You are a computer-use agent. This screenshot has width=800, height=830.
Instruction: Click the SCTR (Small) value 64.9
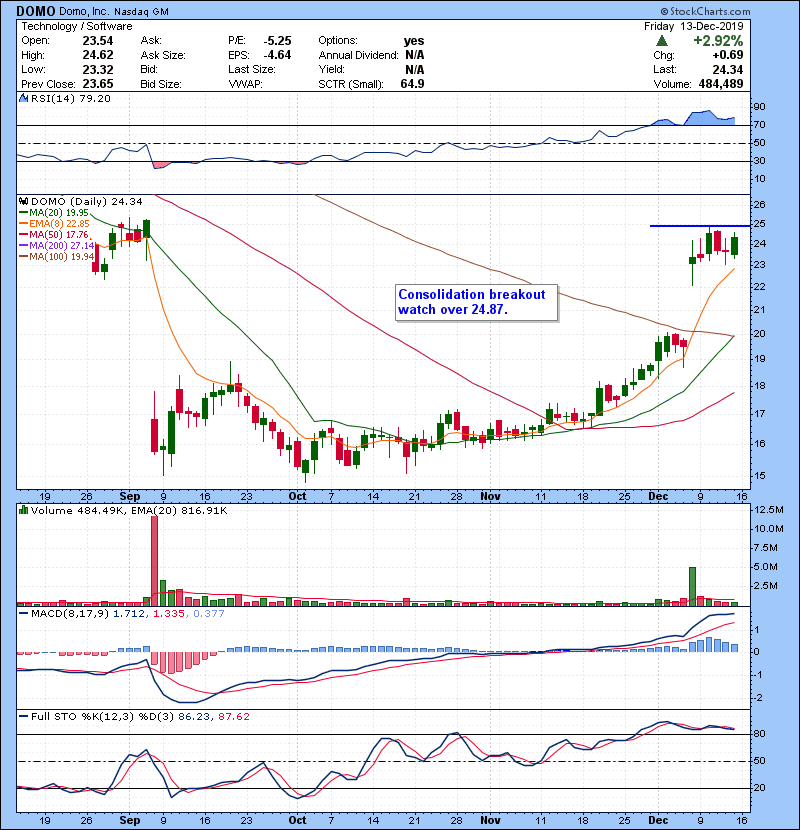[x=412, y=84]
